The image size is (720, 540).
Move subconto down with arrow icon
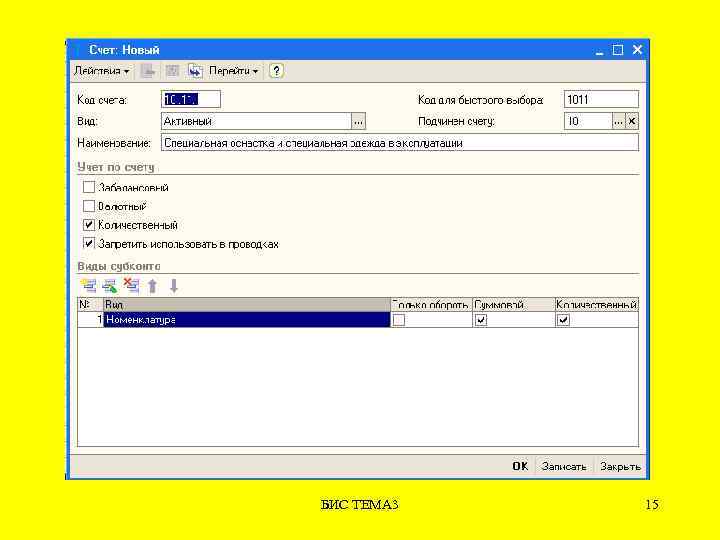[174, 286]
